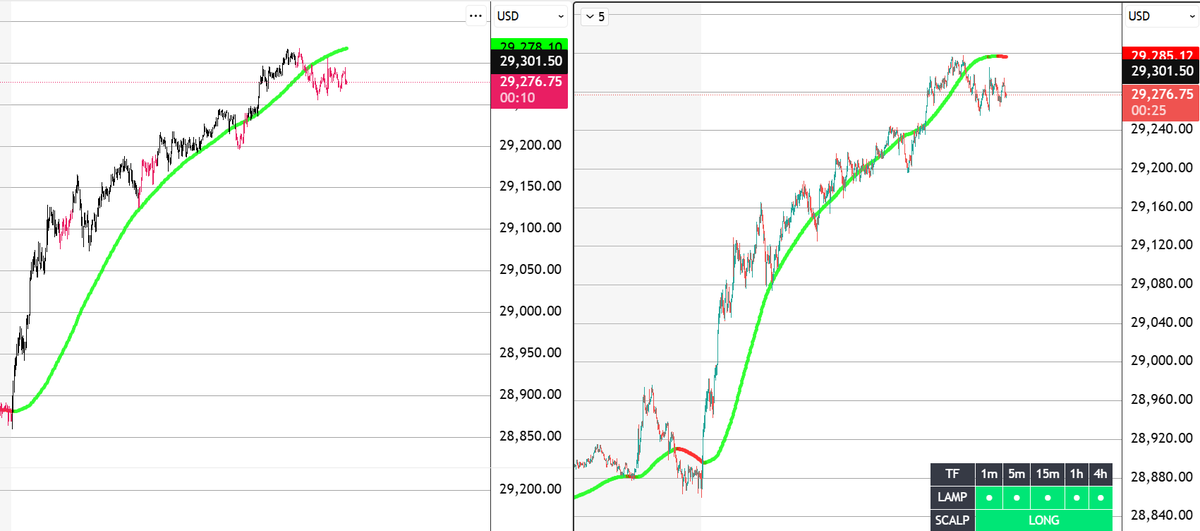Click the TF header cell in indicator table
The width and height of the screenshot is (1200, 531).
(951, 474)
